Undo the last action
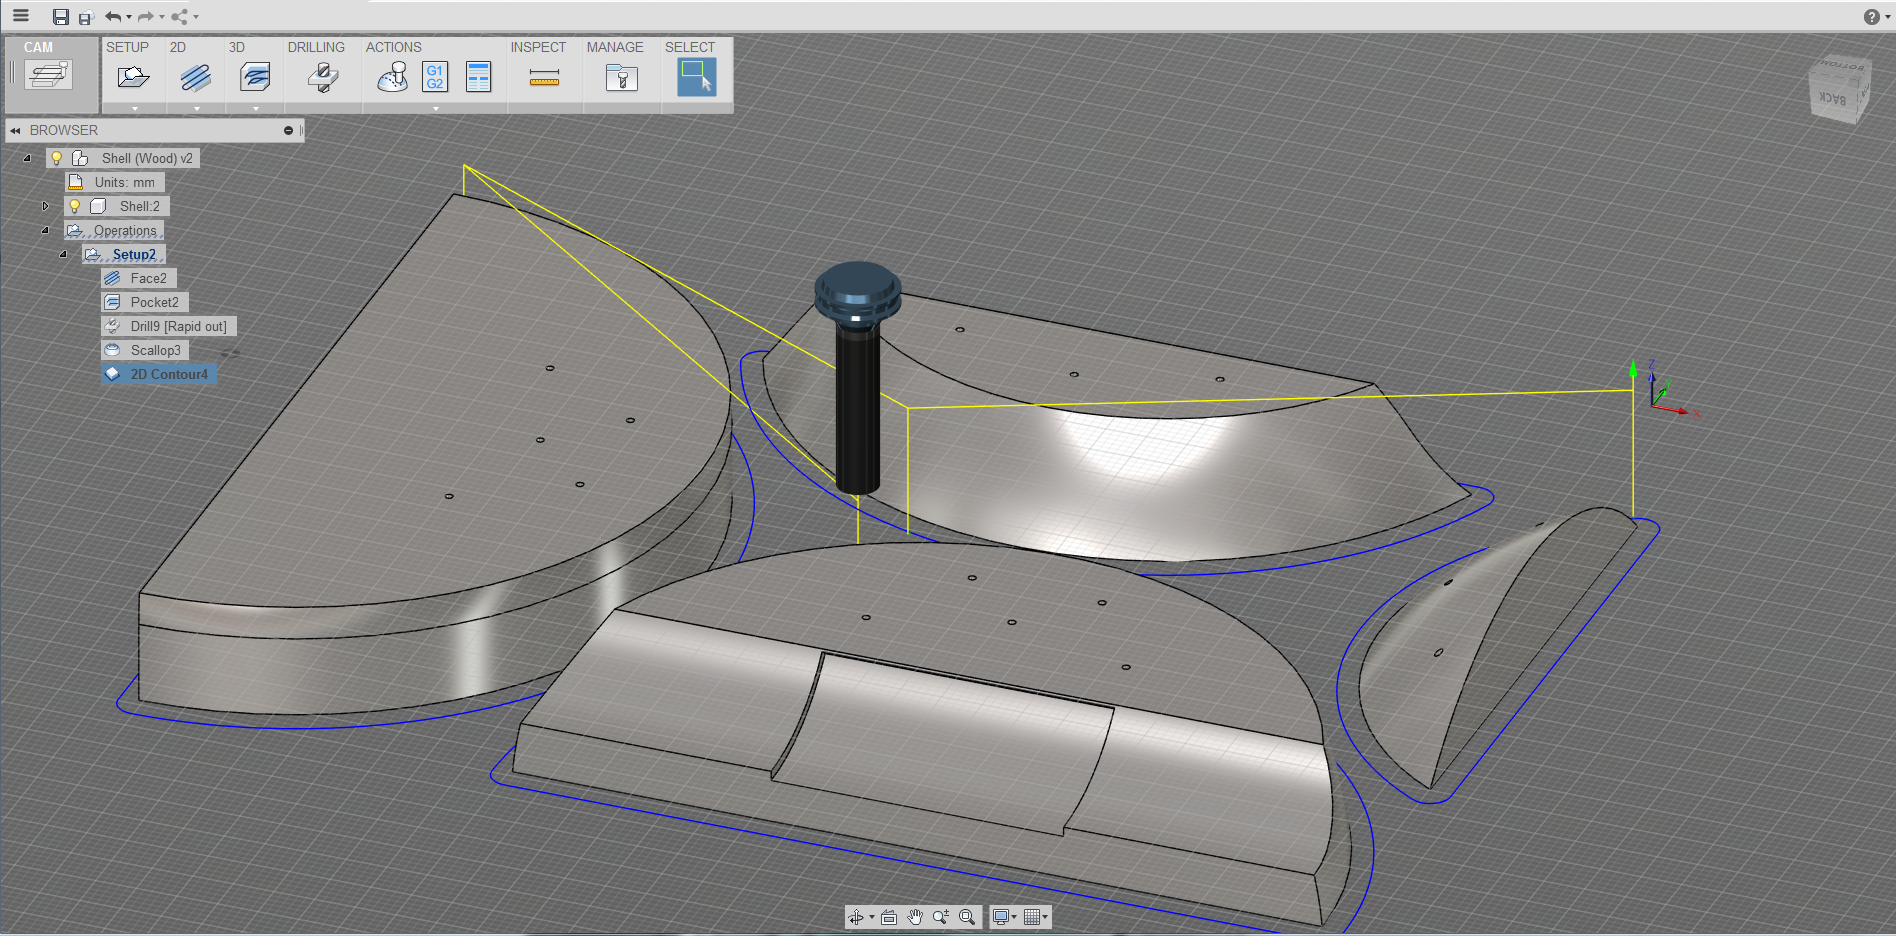This screenshot has height=936, width=1896. coord(113,16)
